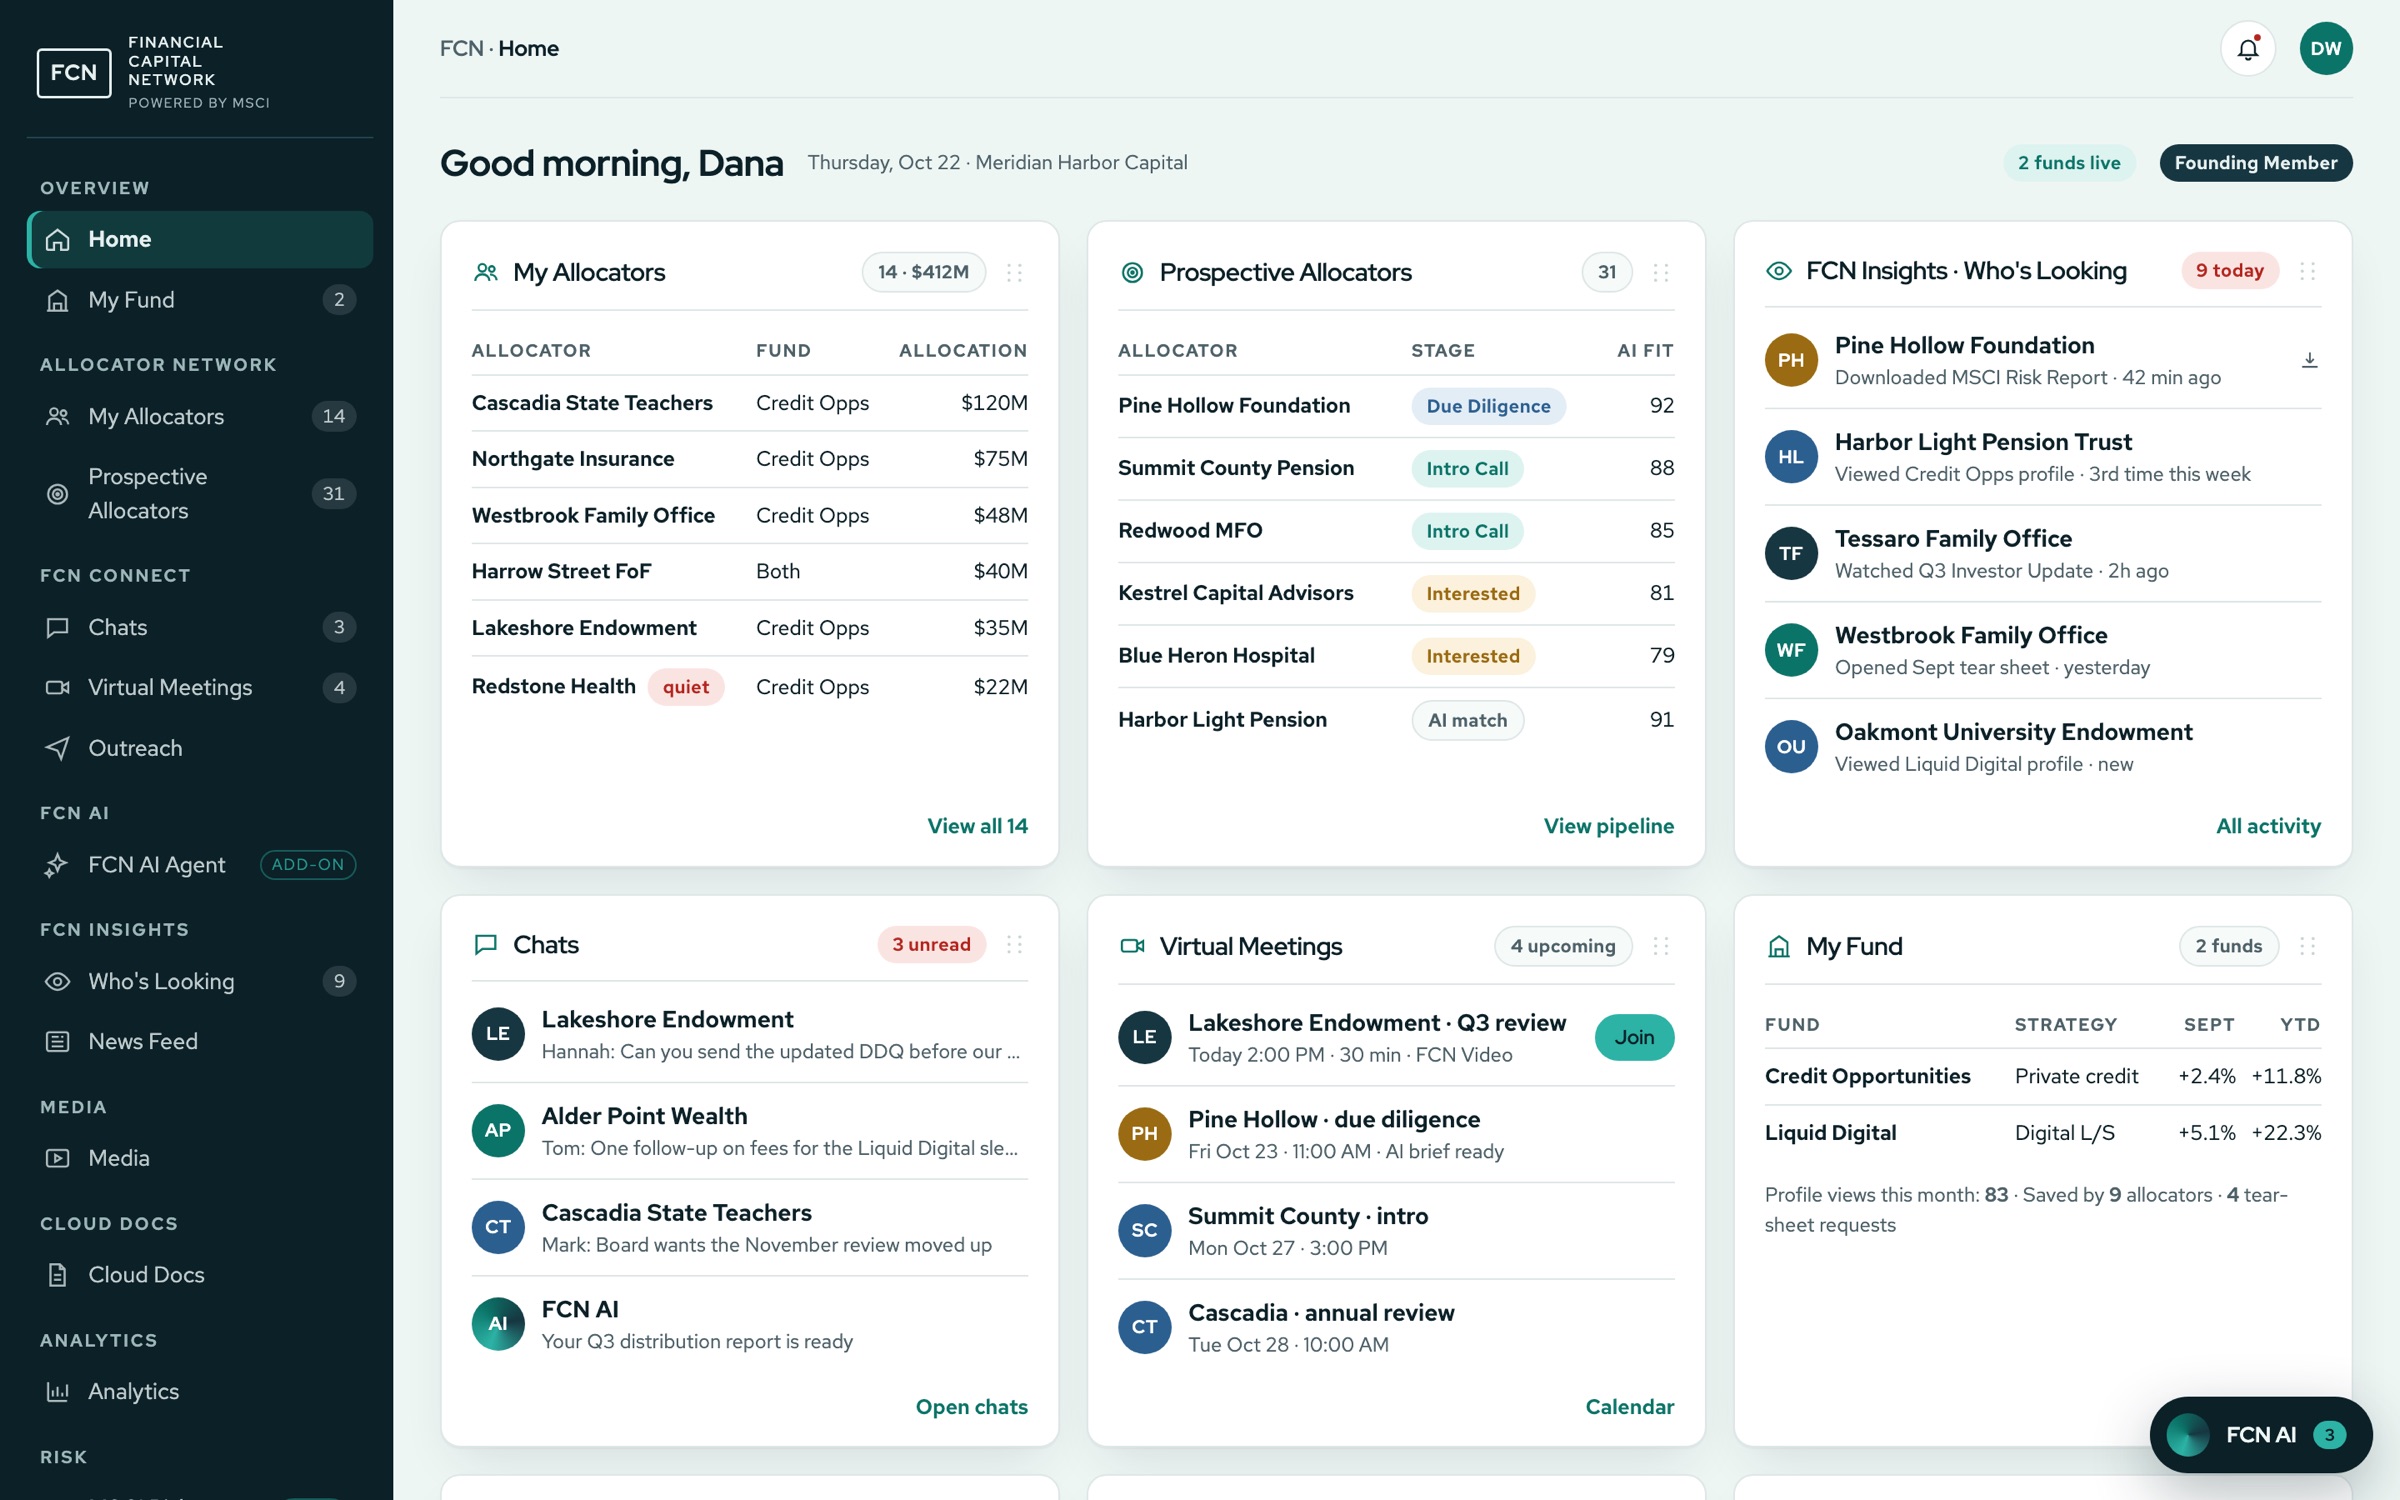
Task: Go to Home in the sidebar
Action: [200, 239]
